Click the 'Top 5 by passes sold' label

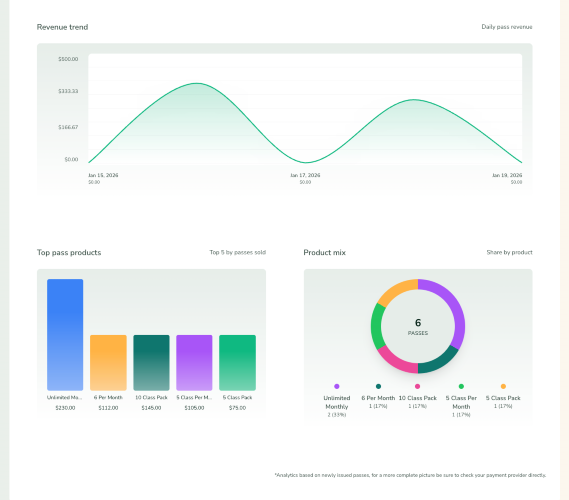(x=238, y=252)
